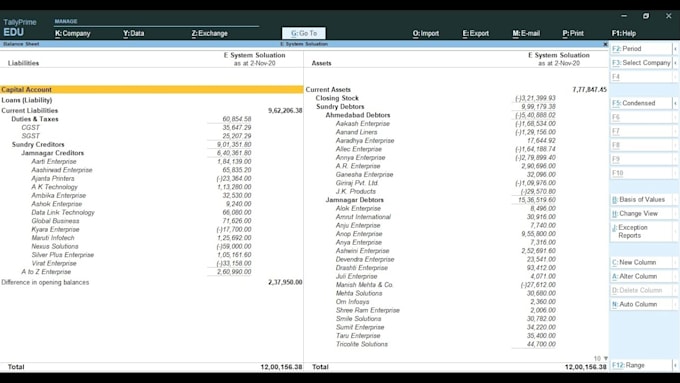Open the M: E-mail menu

click(x=526, y=33)
